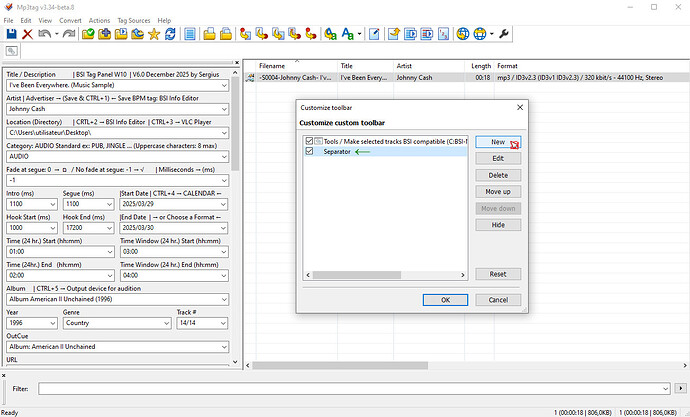Click the Reset button

click(498, 274)
